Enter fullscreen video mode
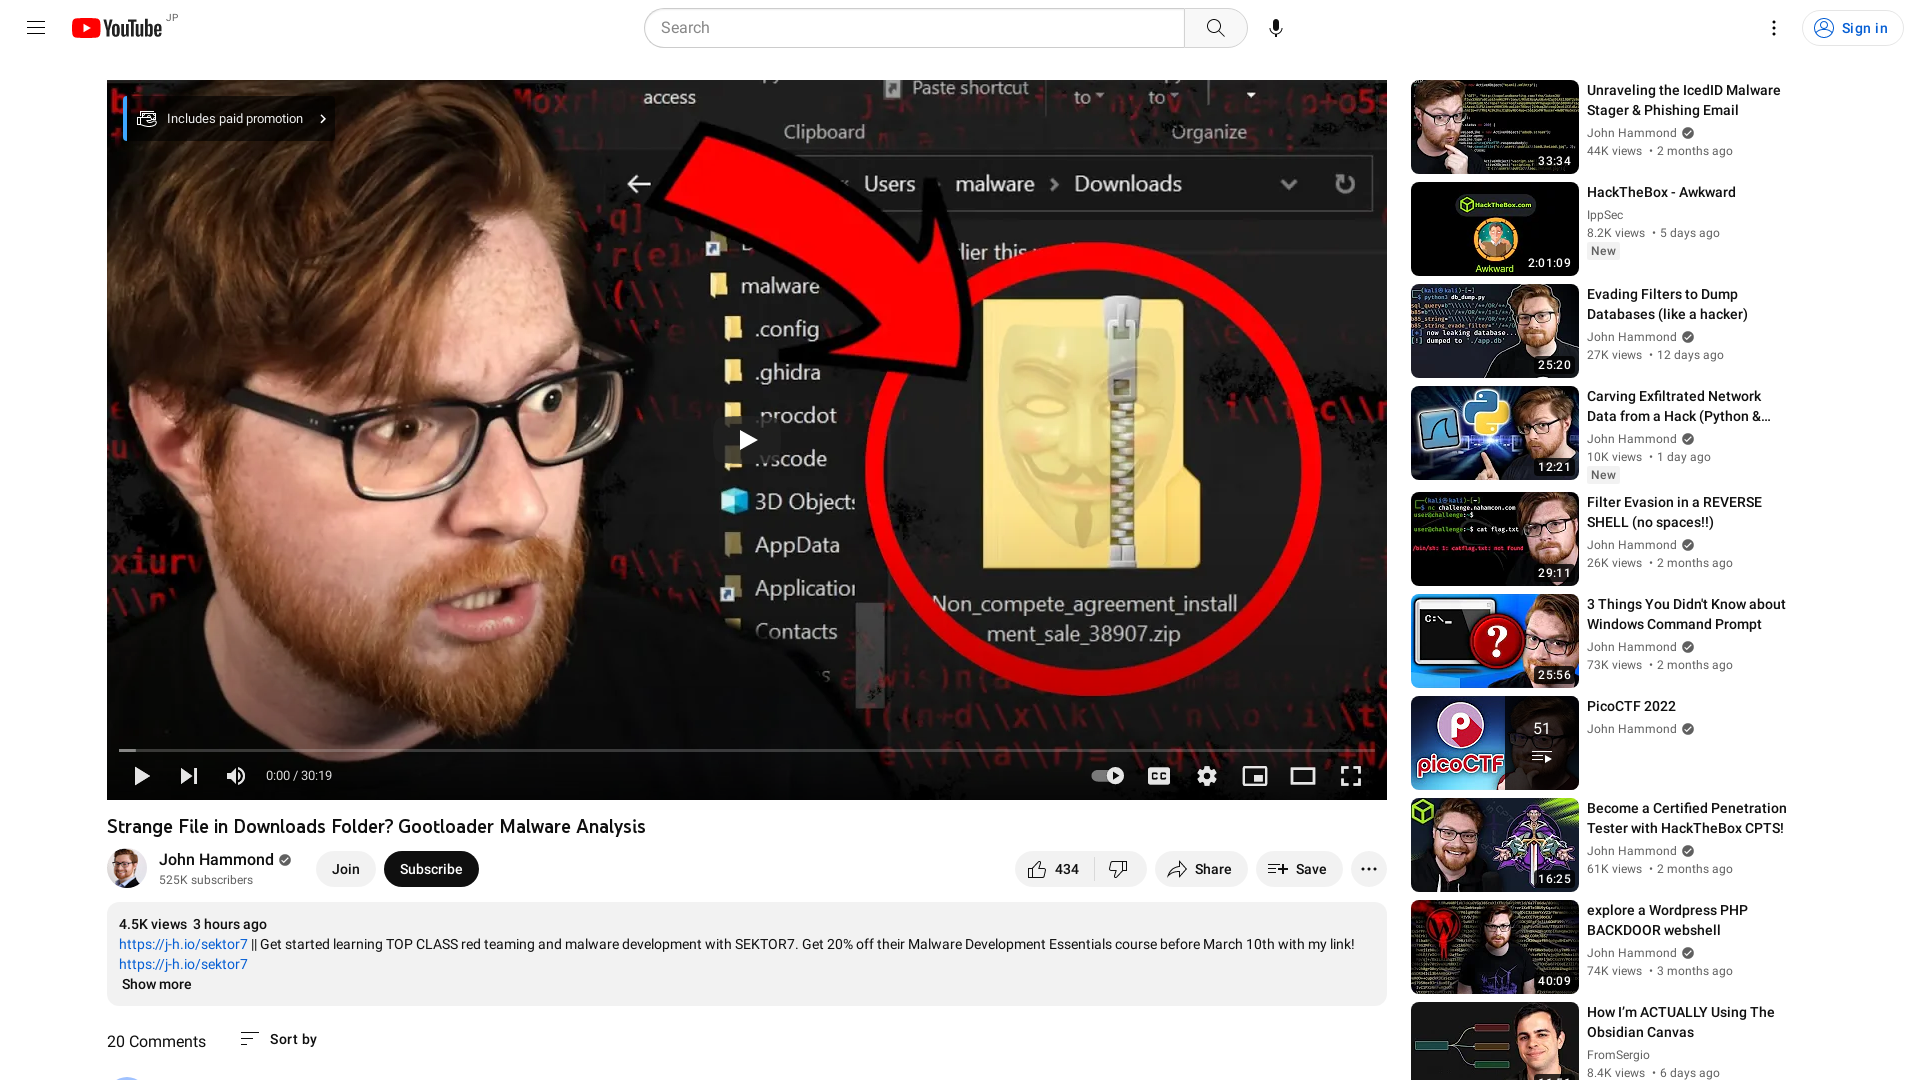 (1350, 775)
